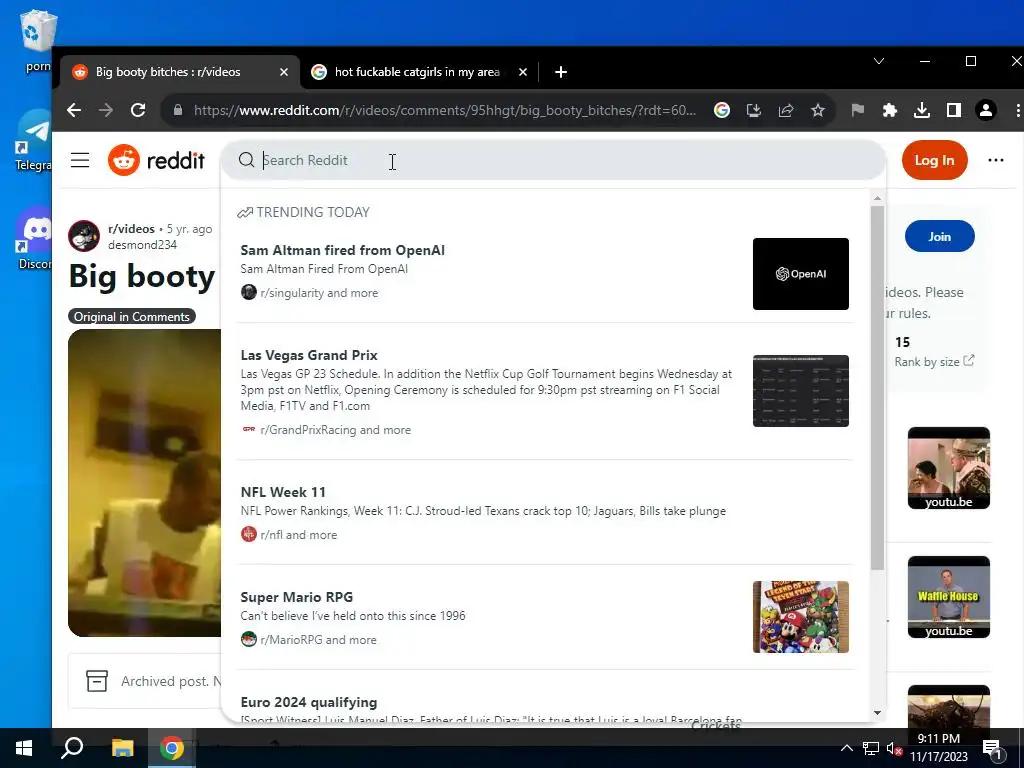The width and height of the screenshot is (1024, 768).
Task: Close the Google search tab
Action: [x=522, y=72]
